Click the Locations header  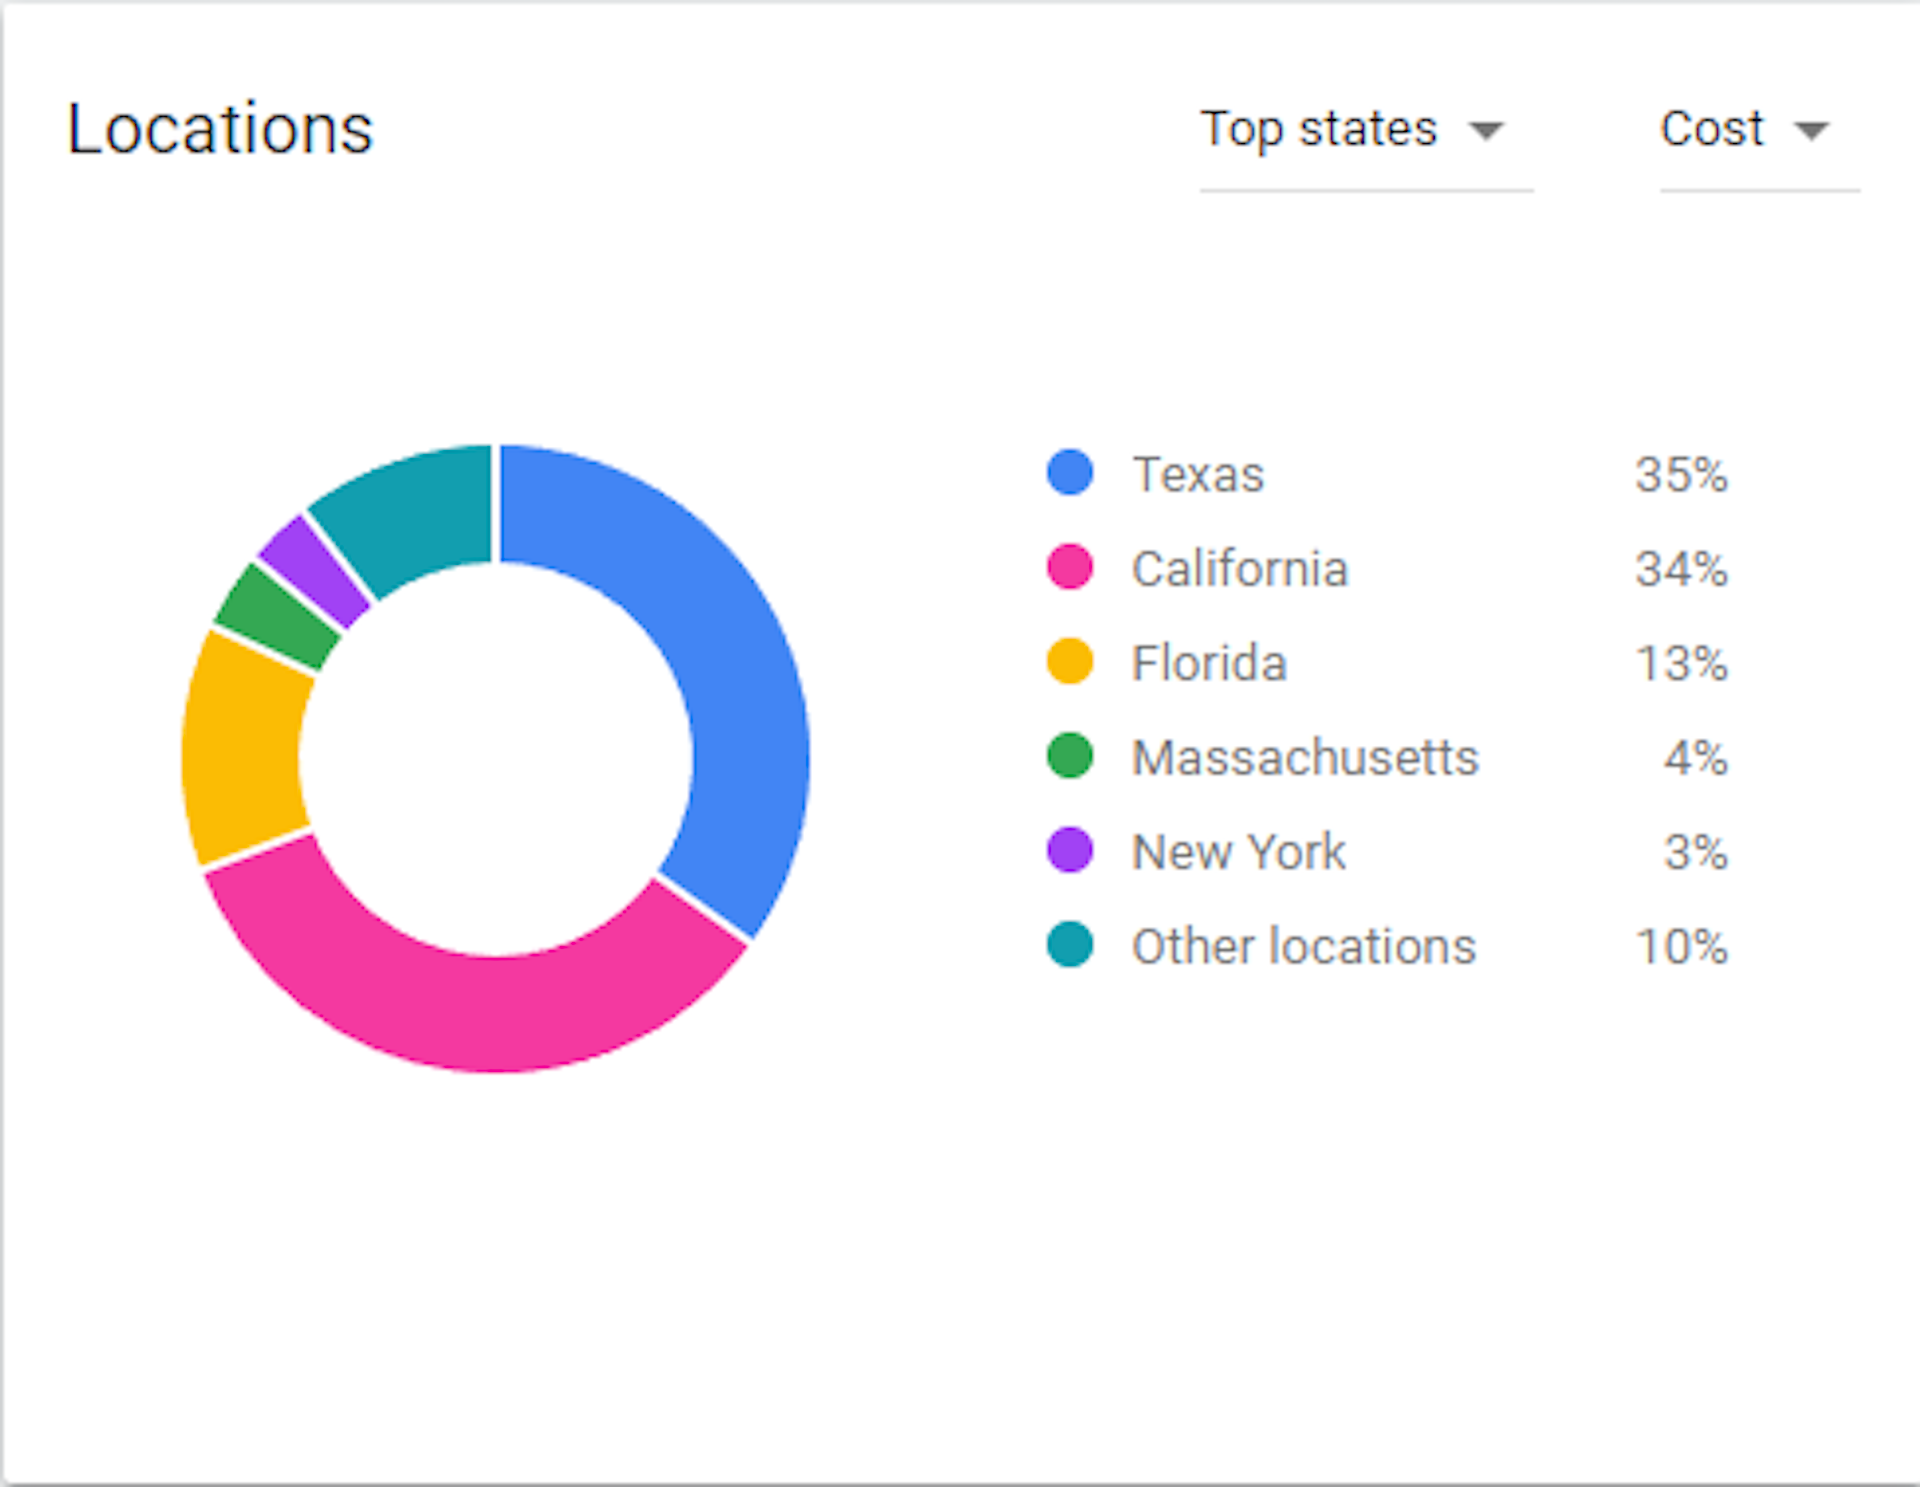tap(220, 127)
